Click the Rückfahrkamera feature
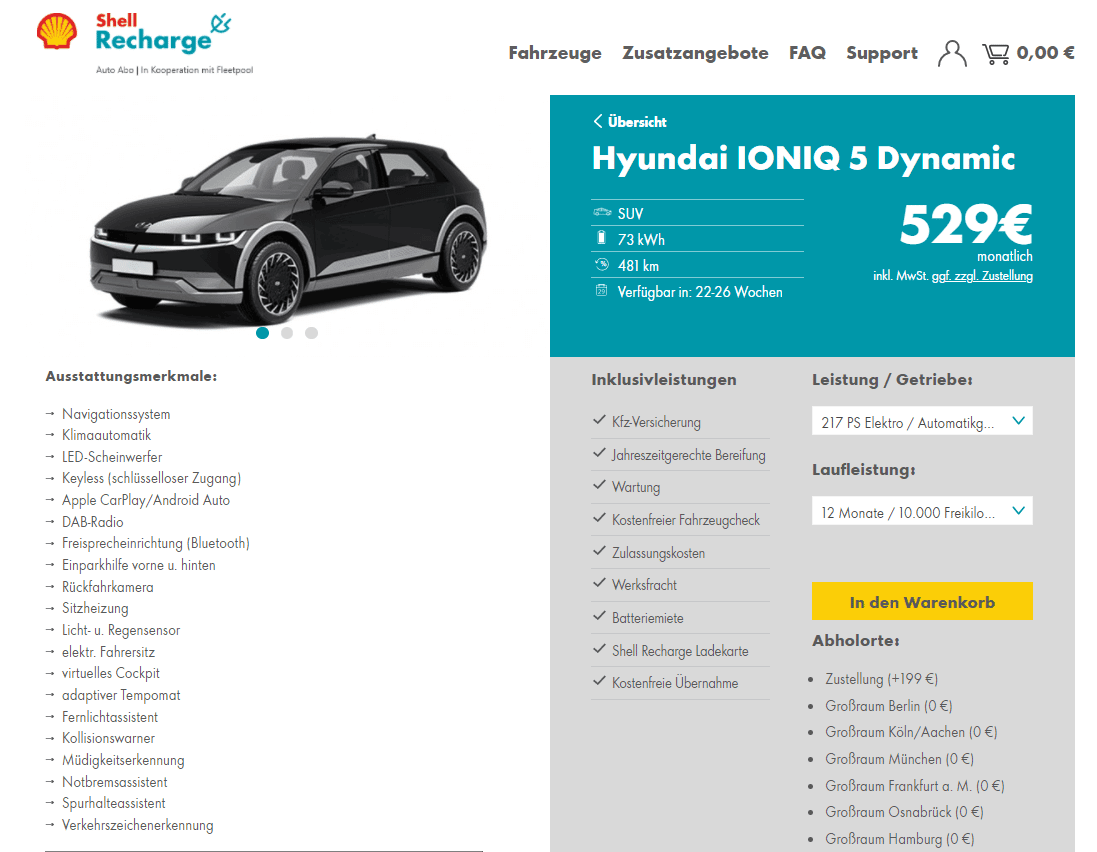Screen dimensions: 1097x852 (x=108, y=587)
